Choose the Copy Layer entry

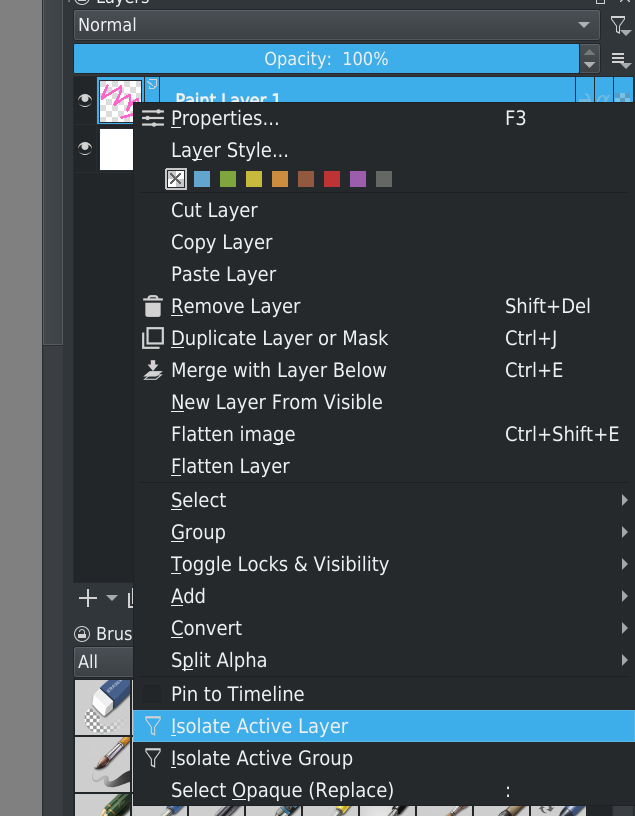pyautogui.click(x=221, y=242)
